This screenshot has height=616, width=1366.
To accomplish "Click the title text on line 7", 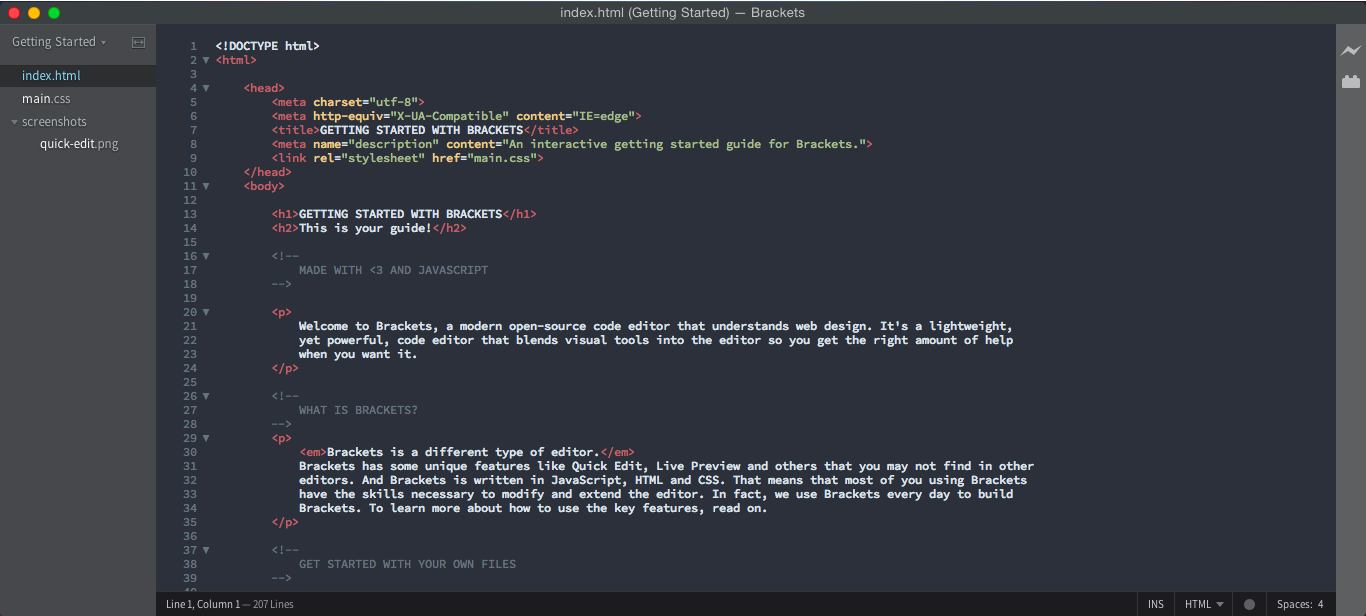I will (421, 130).
